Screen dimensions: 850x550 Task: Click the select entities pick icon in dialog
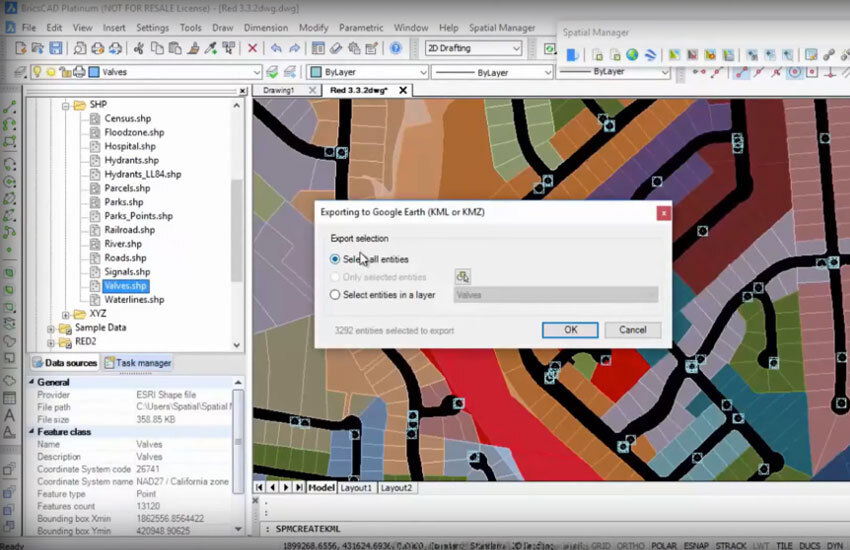tap(462, 277)
